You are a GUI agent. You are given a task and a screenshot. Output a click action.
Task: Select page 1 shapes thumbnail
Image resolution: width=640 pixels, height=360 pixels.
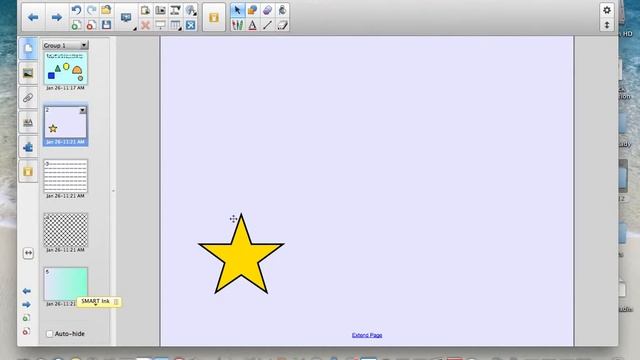tap(65, 68)
